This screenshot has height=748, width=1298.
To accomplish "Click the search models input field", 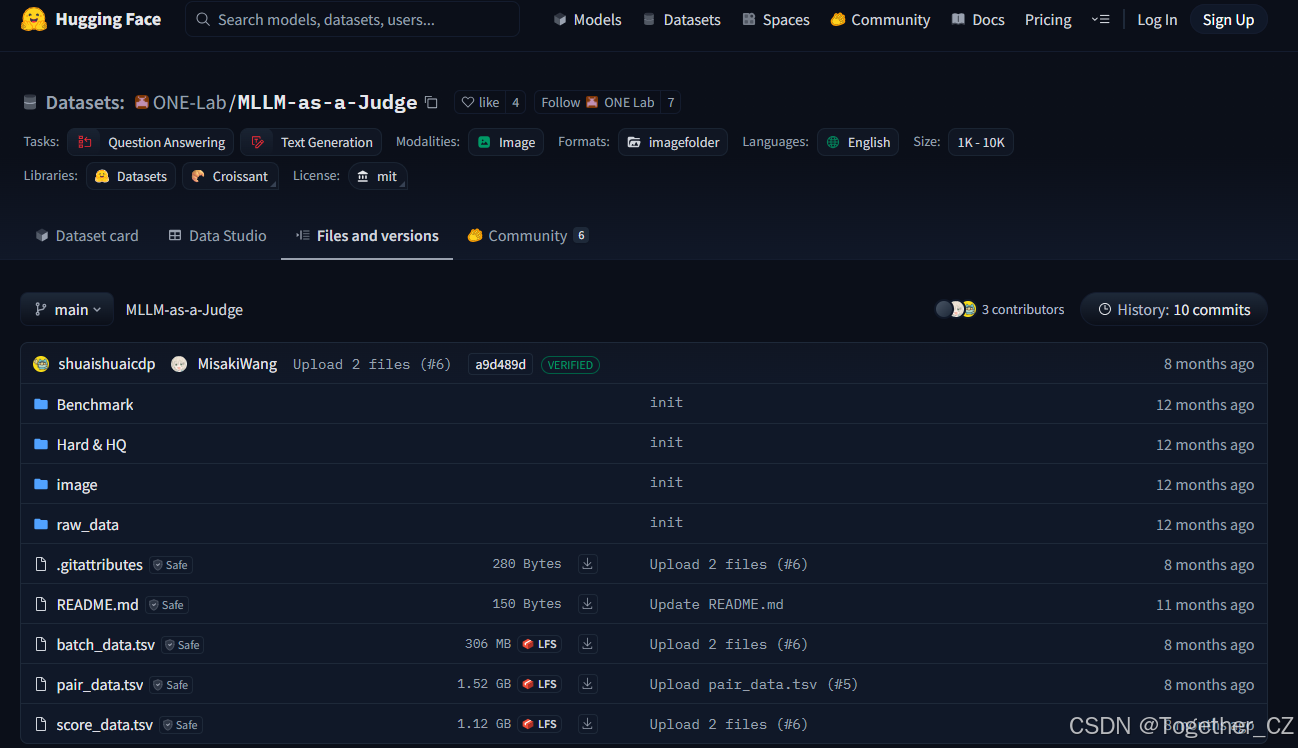I will [352, 19].
